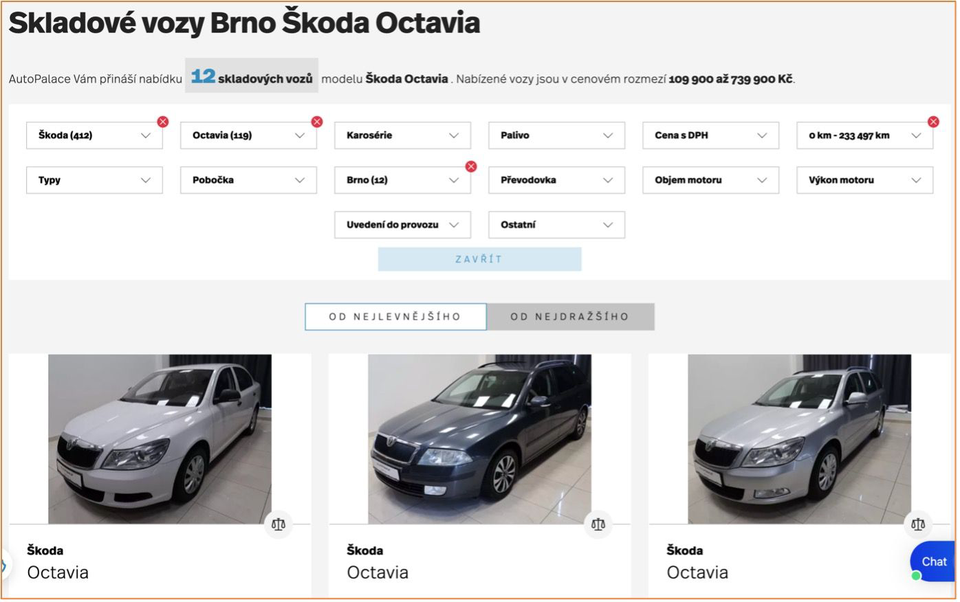Image resolution: width=960 pixels, height=602 pixels.
Task: Open the white Octavia photo
Action: [160, 439]
